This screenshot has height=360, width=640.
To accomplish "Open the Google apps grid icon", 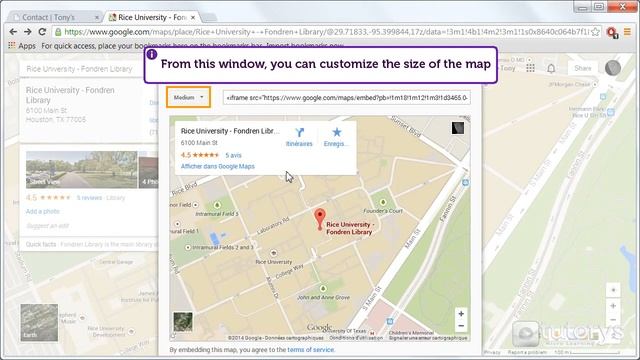I will (530, 68).
